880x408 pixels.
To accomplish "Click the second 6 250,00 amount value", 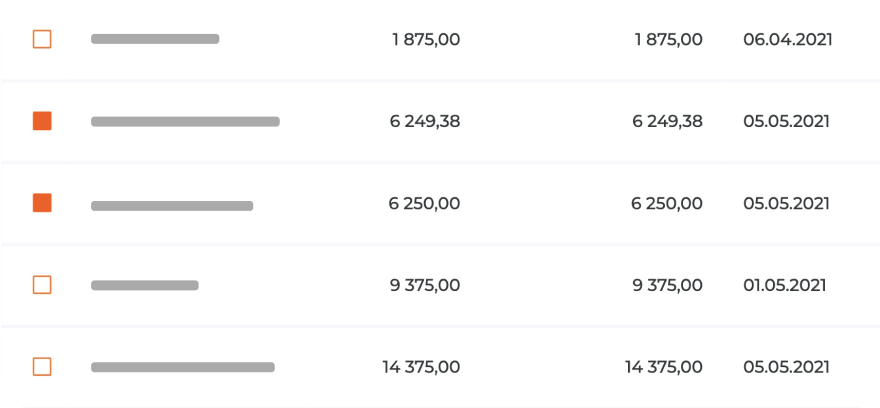I will click(667, 203).
